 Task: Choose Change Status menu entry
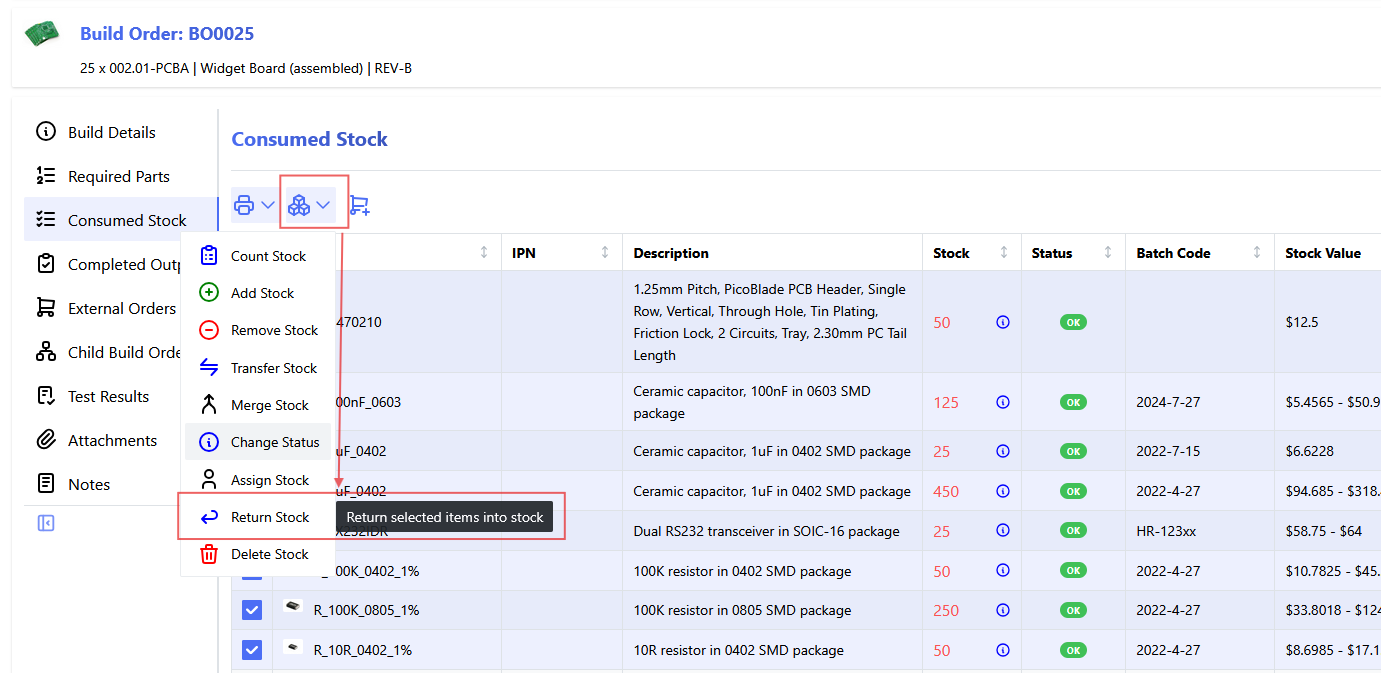(x=275, y=442)
